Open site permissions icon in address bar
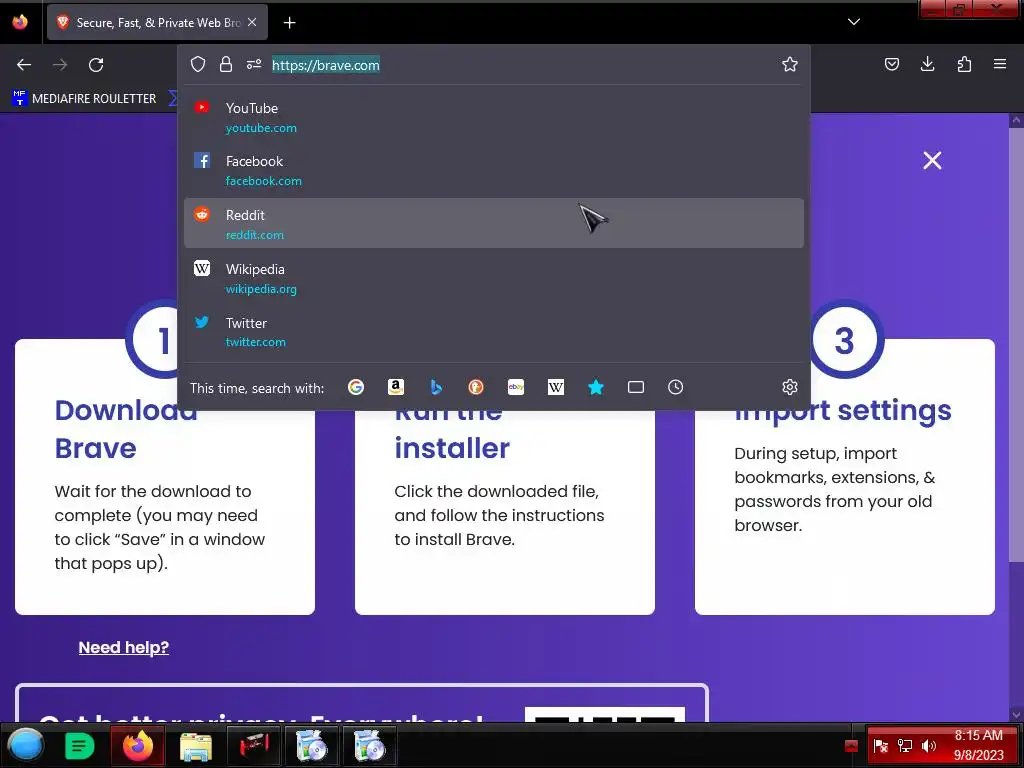 point(254,64)
